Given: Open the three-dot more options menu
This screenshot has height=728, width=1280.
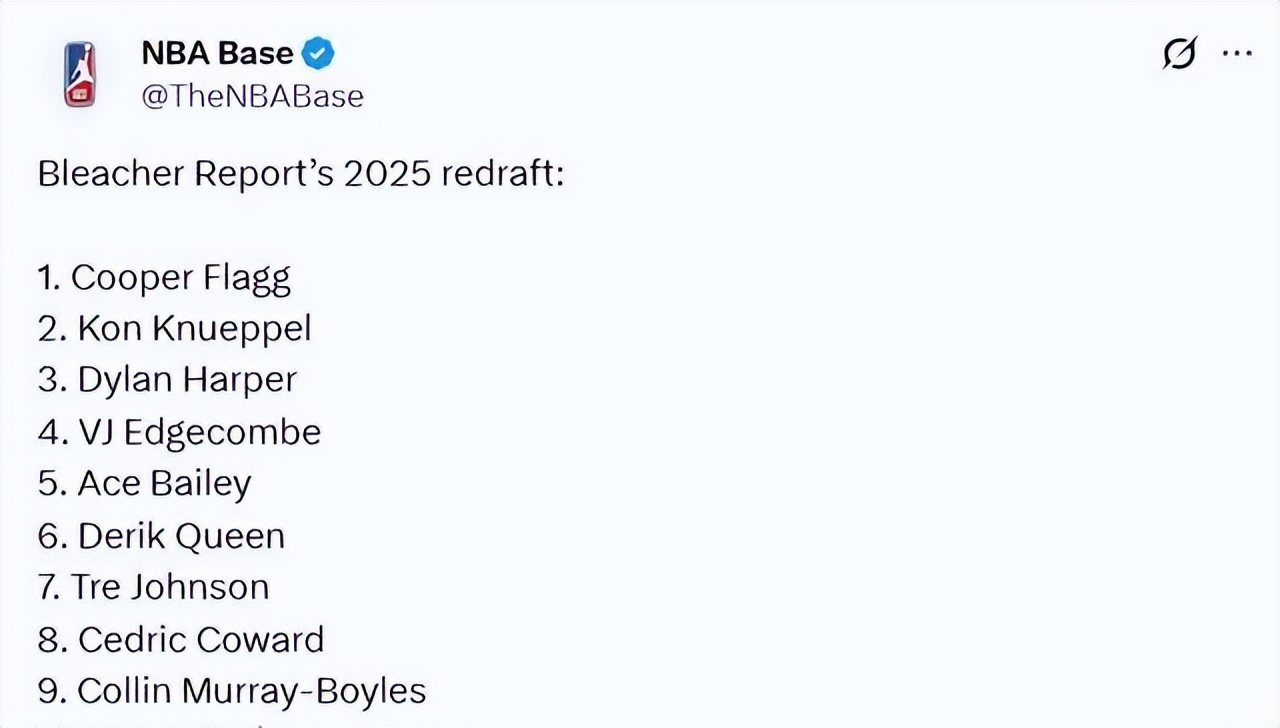Looking at the screenshot, I should click(x=1238, y=54).
